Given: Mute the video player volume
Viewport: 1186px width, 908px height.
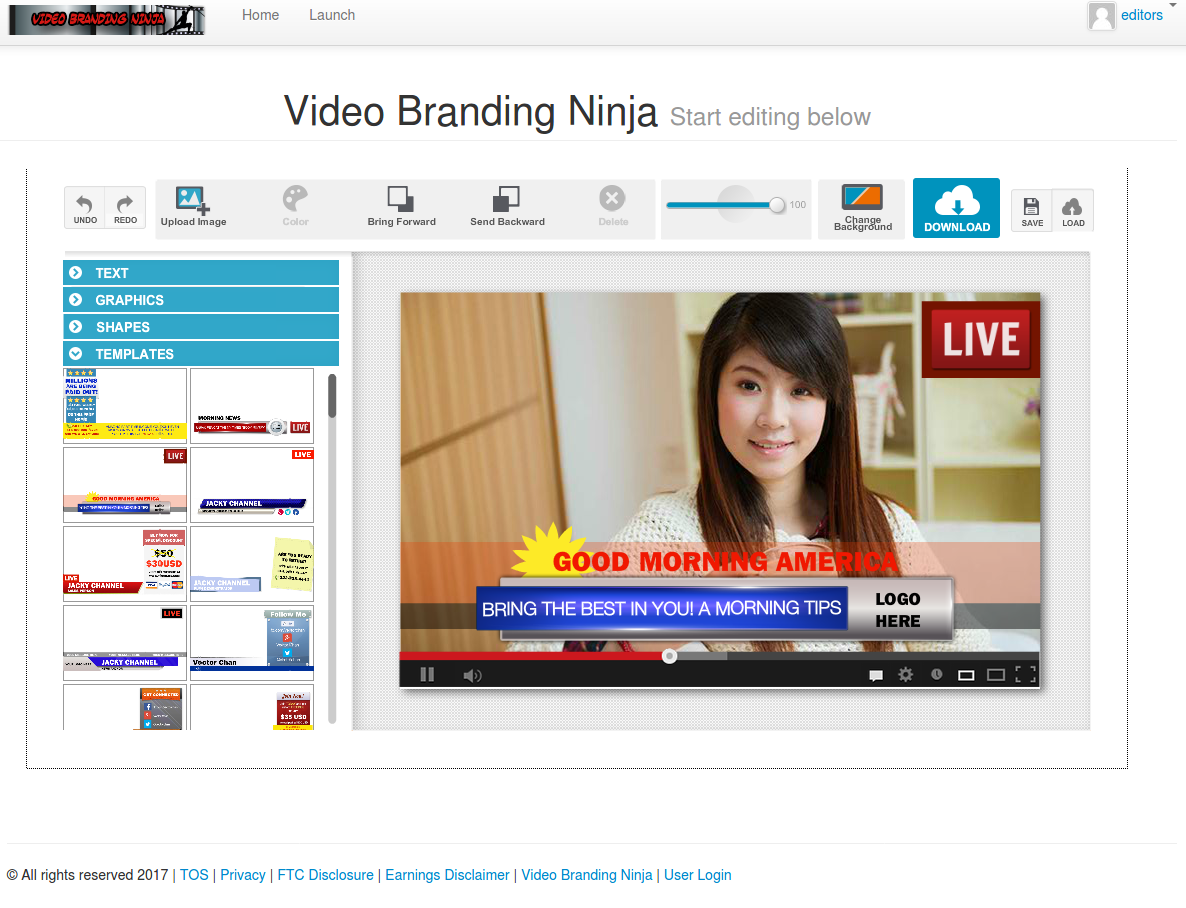Looking at the screenshot, I should pos(472,674).
